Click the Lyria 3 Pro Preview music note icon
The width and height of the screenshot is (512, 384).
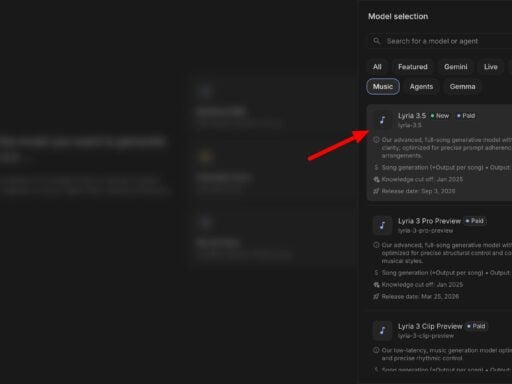coord(382,225)
